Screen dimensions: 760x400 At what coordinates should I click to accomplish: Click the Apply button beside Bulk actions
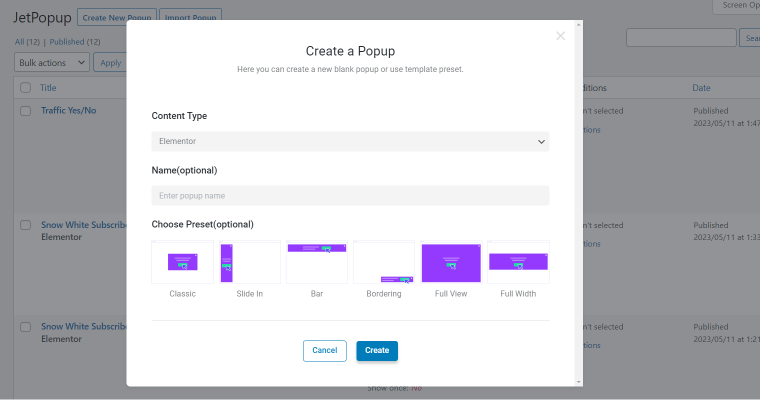click(x=111, y=63)
